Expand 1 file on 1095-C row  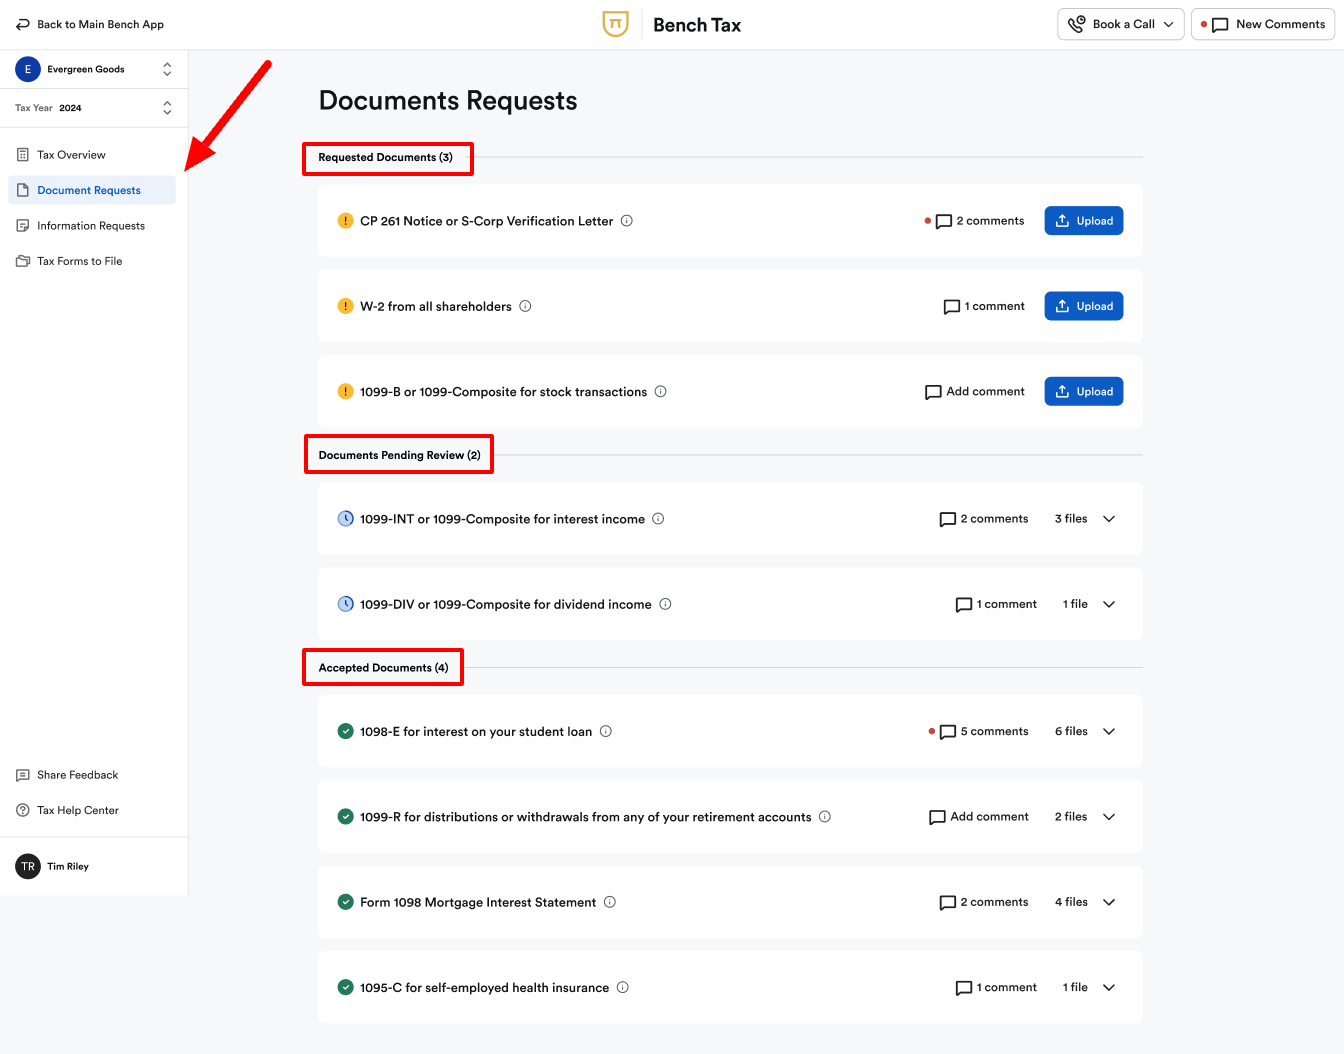point(1089,987)
